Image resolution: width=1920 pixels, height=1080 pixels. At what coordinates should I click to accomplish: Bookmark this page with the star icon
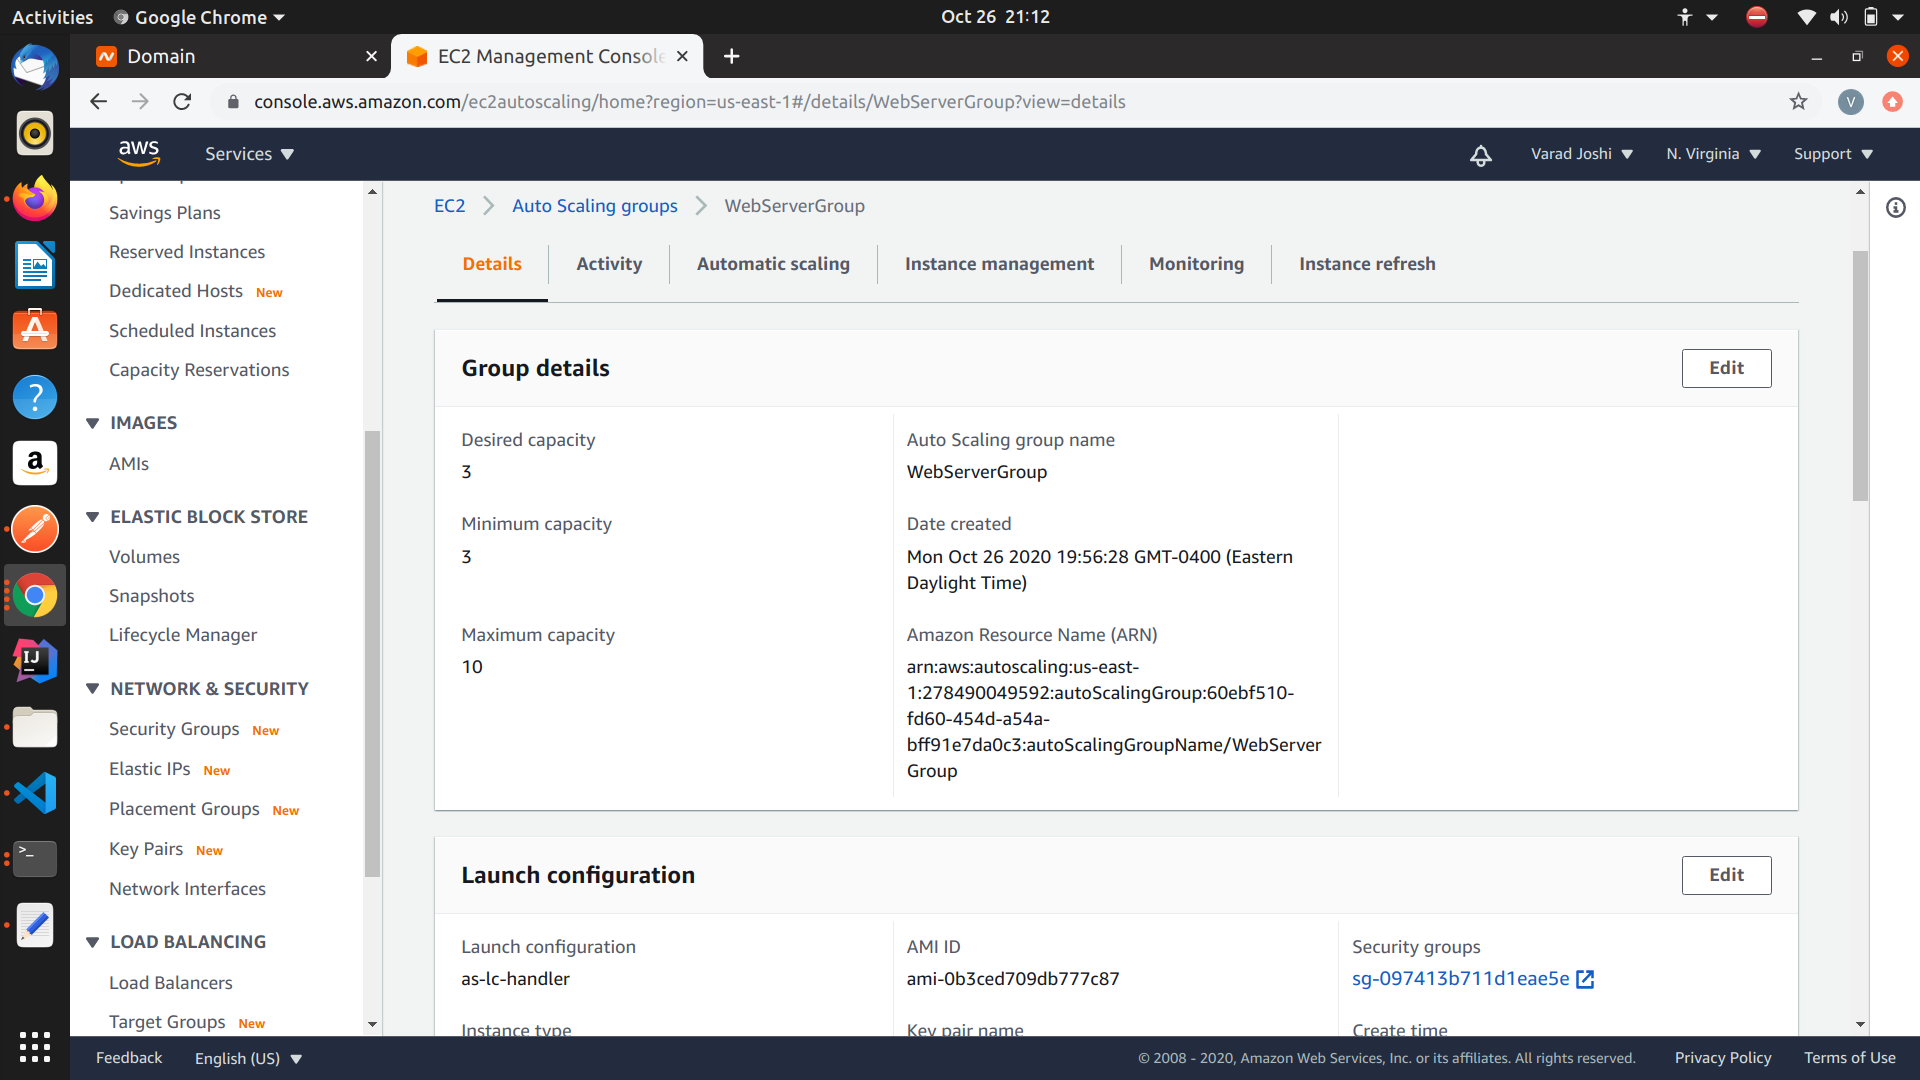1799,102
